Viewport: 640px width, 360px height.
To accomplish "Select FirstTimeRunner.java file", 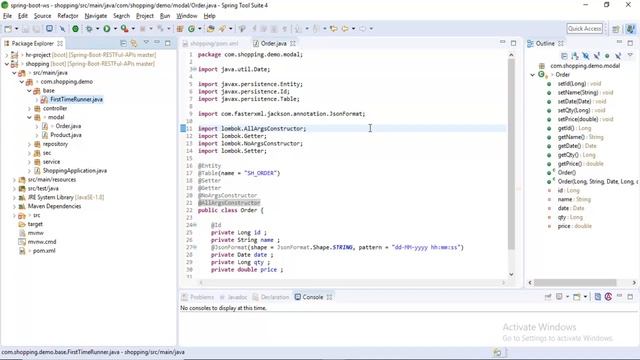I will [76, 99].
